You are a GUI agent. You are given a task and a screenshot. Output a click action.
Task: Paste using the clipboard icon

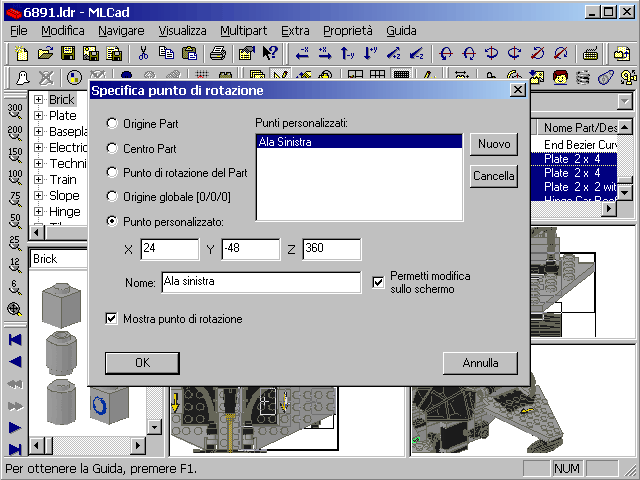pyautogui.click(x=189, y=53)
